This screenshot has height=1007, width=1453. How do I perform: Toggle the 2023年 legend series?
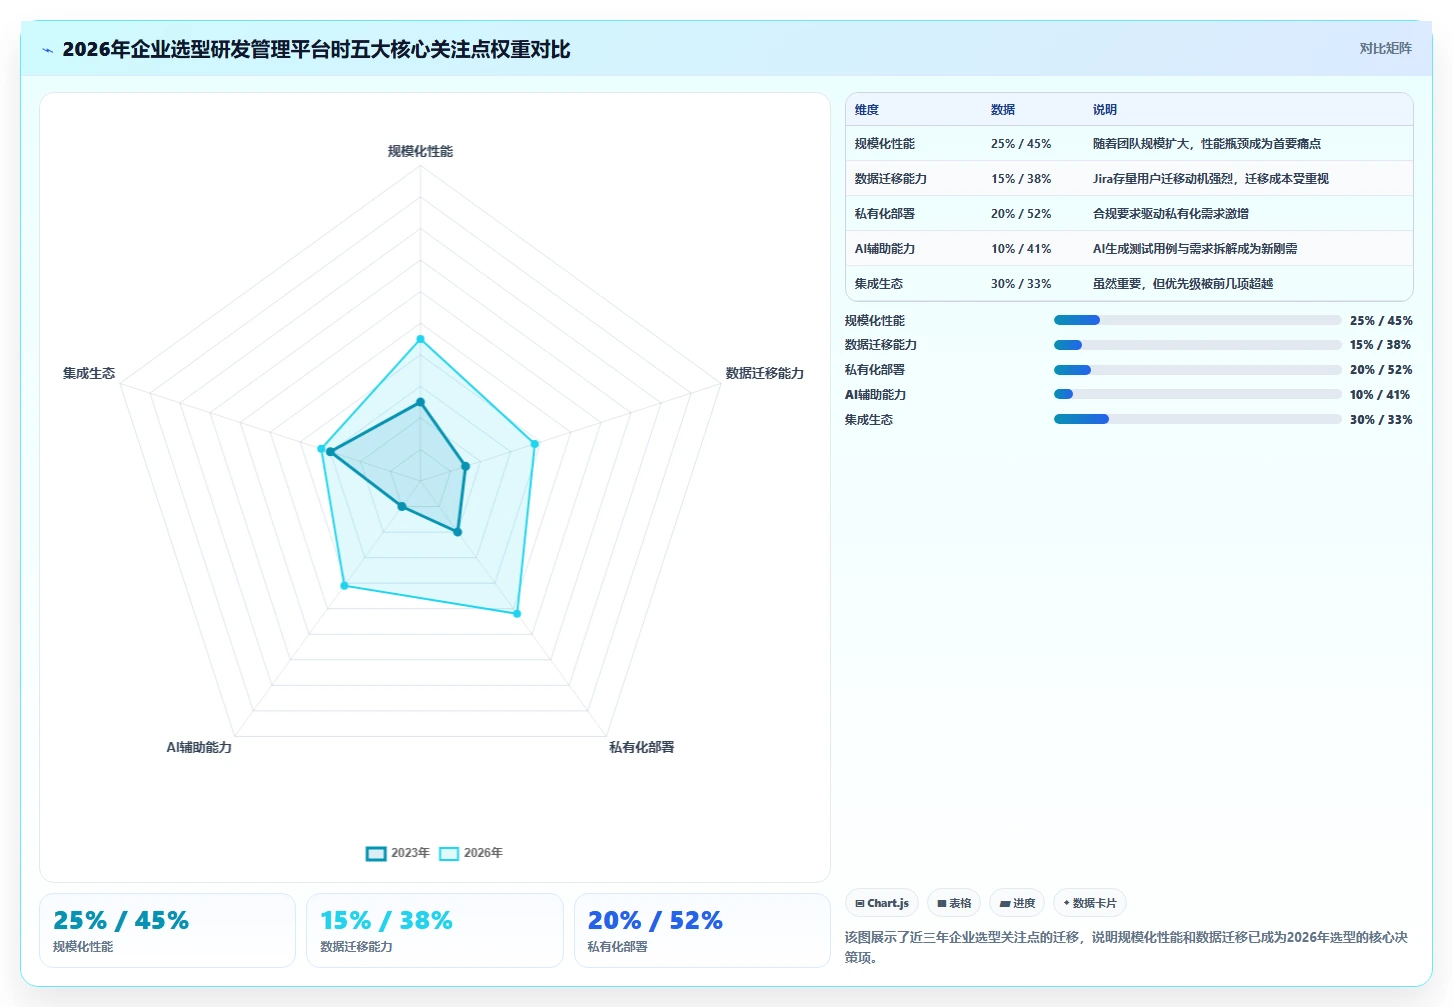(398, 853)
